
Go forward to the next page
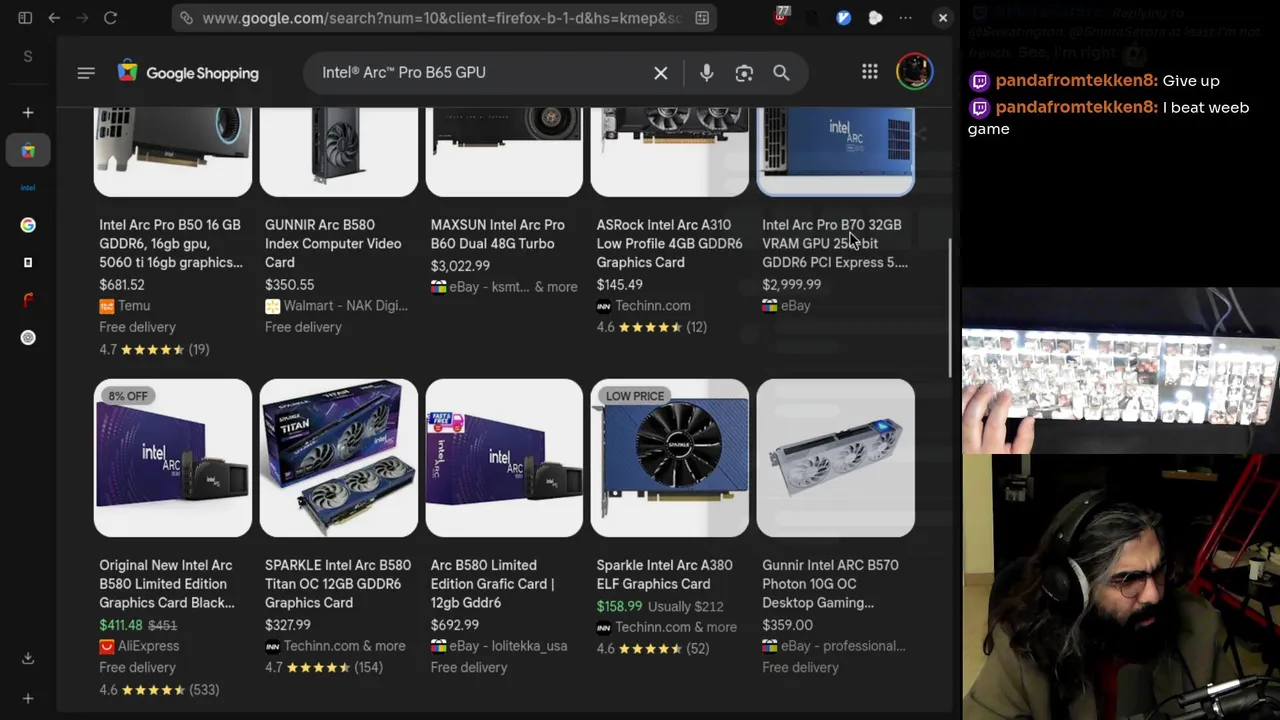coord(82,18)
